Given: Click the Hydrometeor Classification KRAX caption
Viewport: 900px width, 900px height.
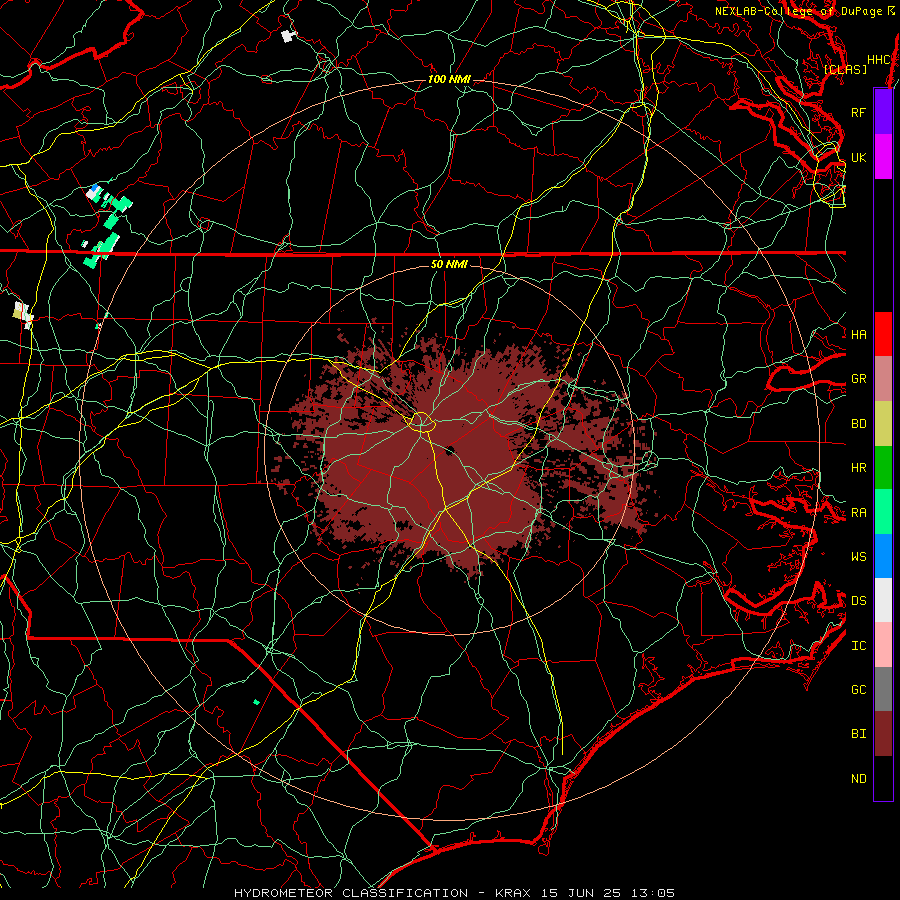Looking at the screenshot, I should (454, 893).
